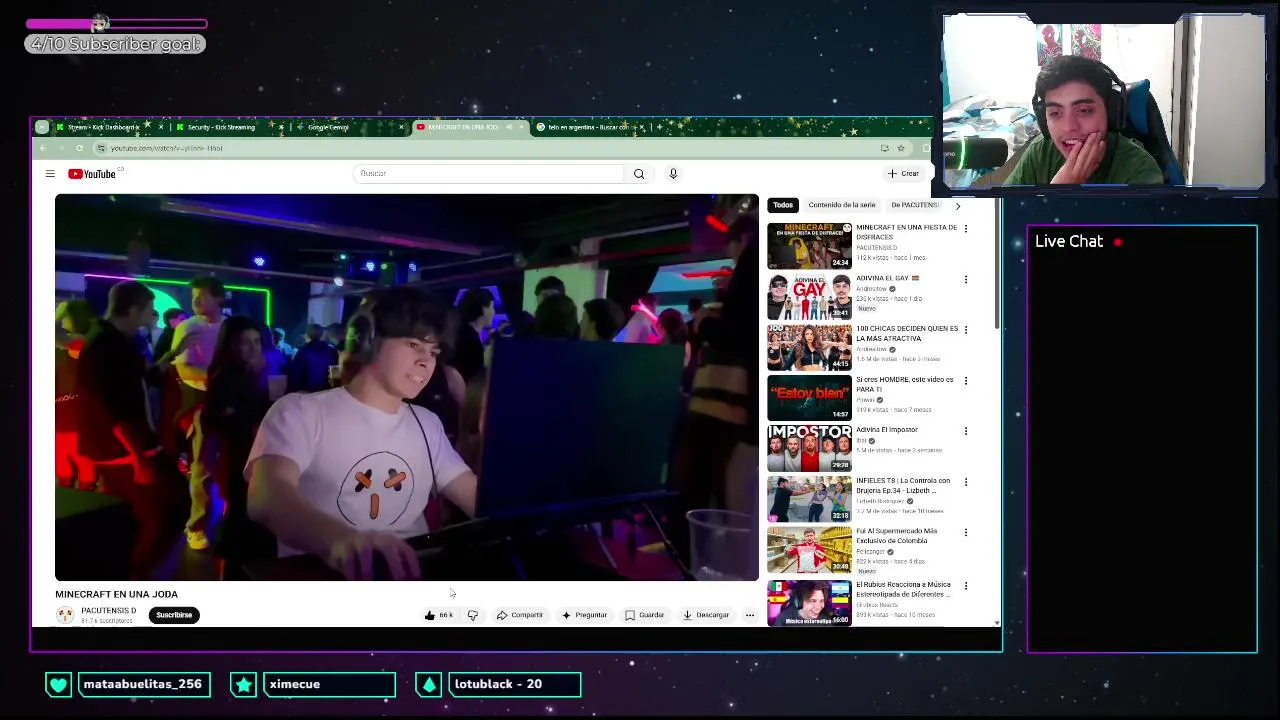Open options for Fui Al Supermercado video

tap(965, 533)
